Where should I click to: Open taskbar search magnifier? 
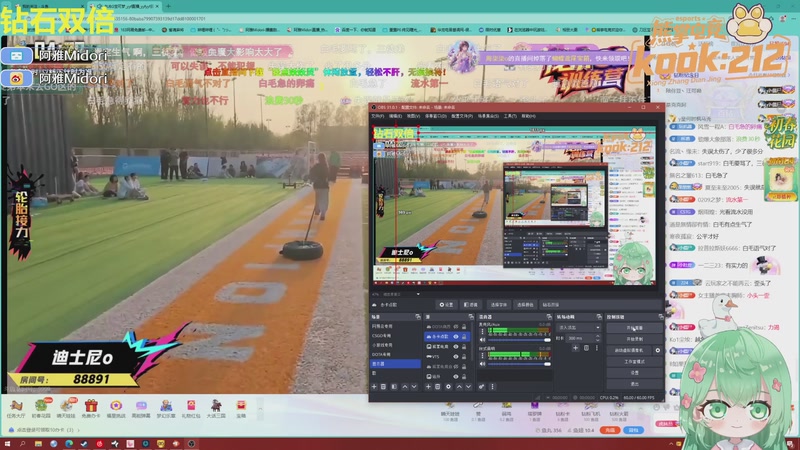tap(23, 444)
